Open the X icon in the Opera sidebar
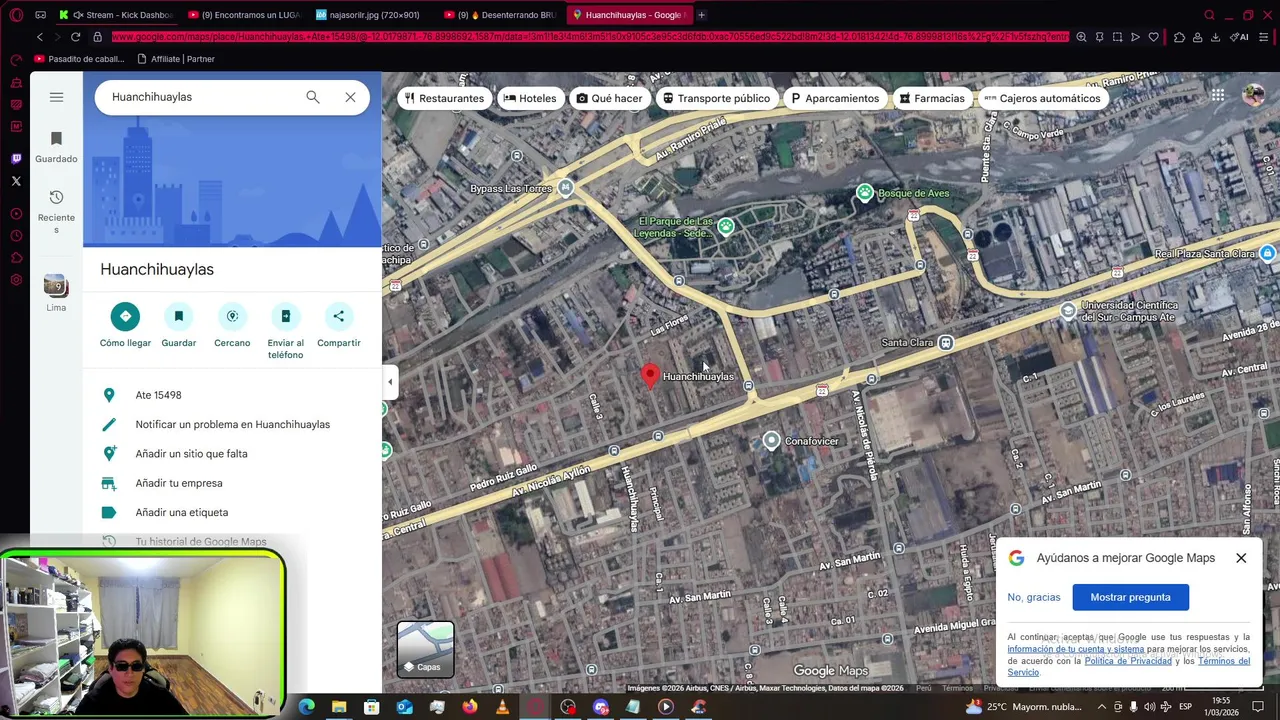This screenshot has height=720, width=1280. 16,181
